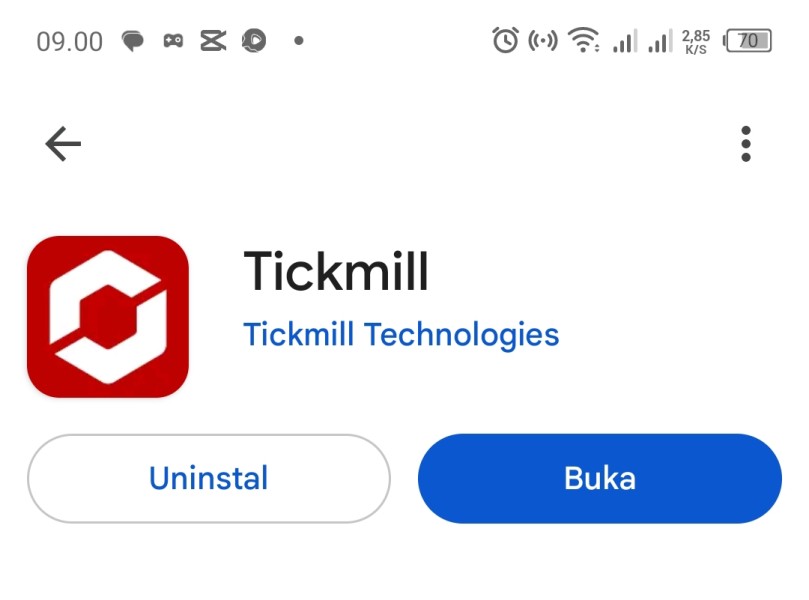
Task: Uninstall the Tickmill app
Action: (x=208, y=478)
